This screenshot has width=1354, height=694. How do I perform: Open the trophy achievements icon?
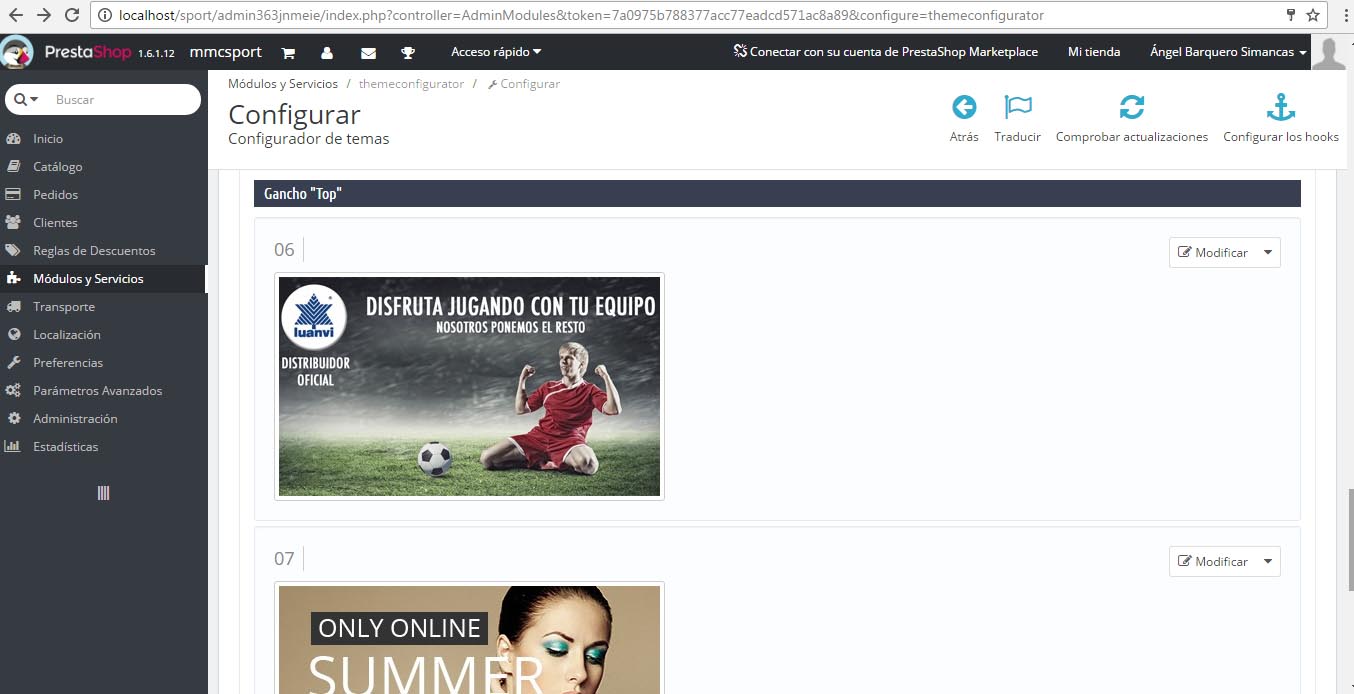pos(408,52)
